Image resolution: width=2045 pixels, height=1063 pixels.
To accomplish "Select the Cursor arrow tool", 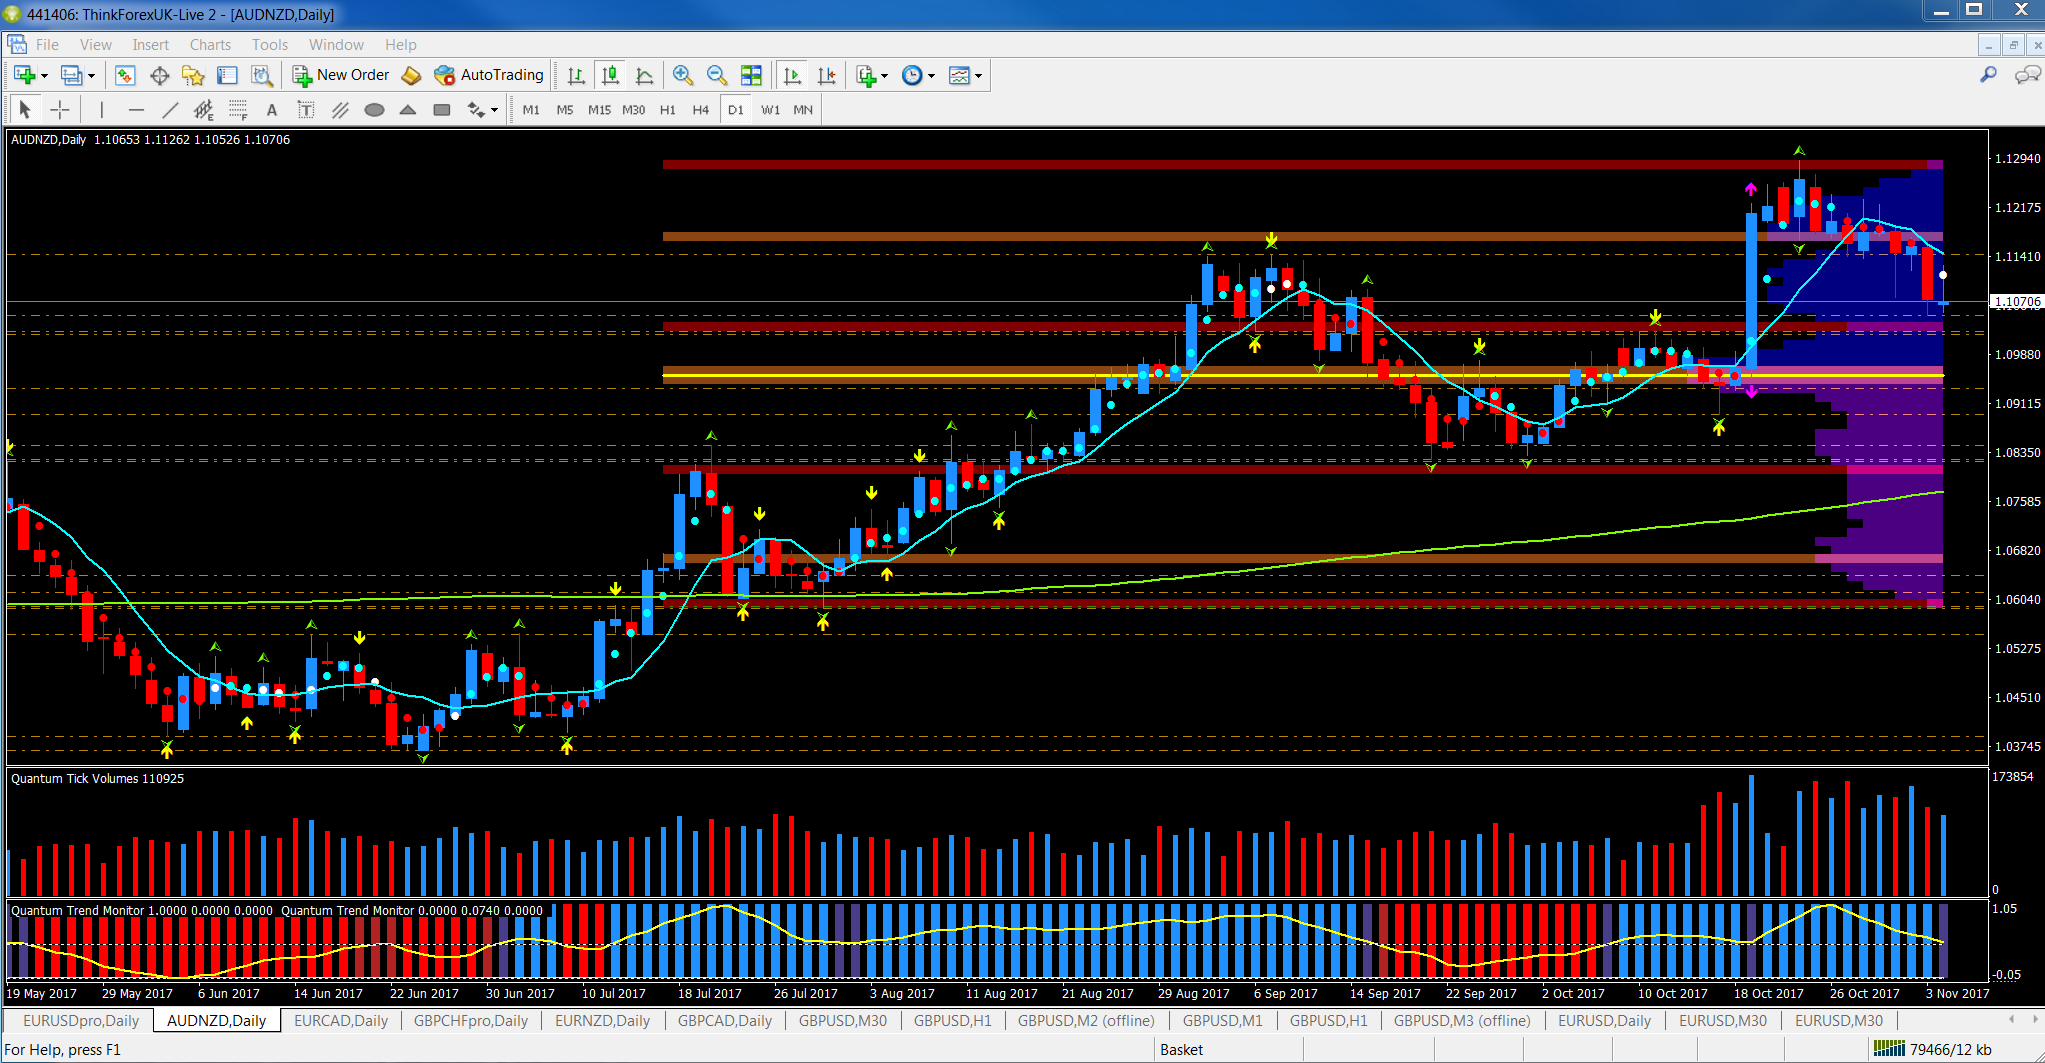I will coord(25,110).
